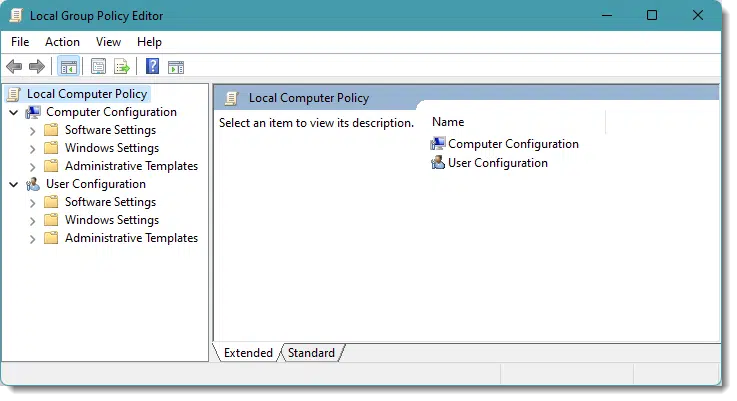Click Local Group Policy Editor title bar icon
Image resolution: width=737 pixels, height=401 pixels.
pos(16,16)
